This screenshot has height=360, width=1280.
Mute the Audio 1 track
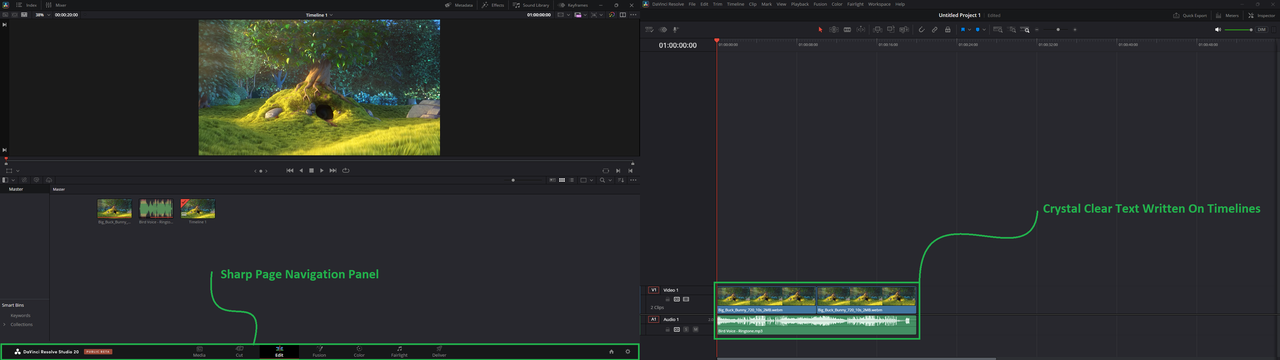point(696,329)
